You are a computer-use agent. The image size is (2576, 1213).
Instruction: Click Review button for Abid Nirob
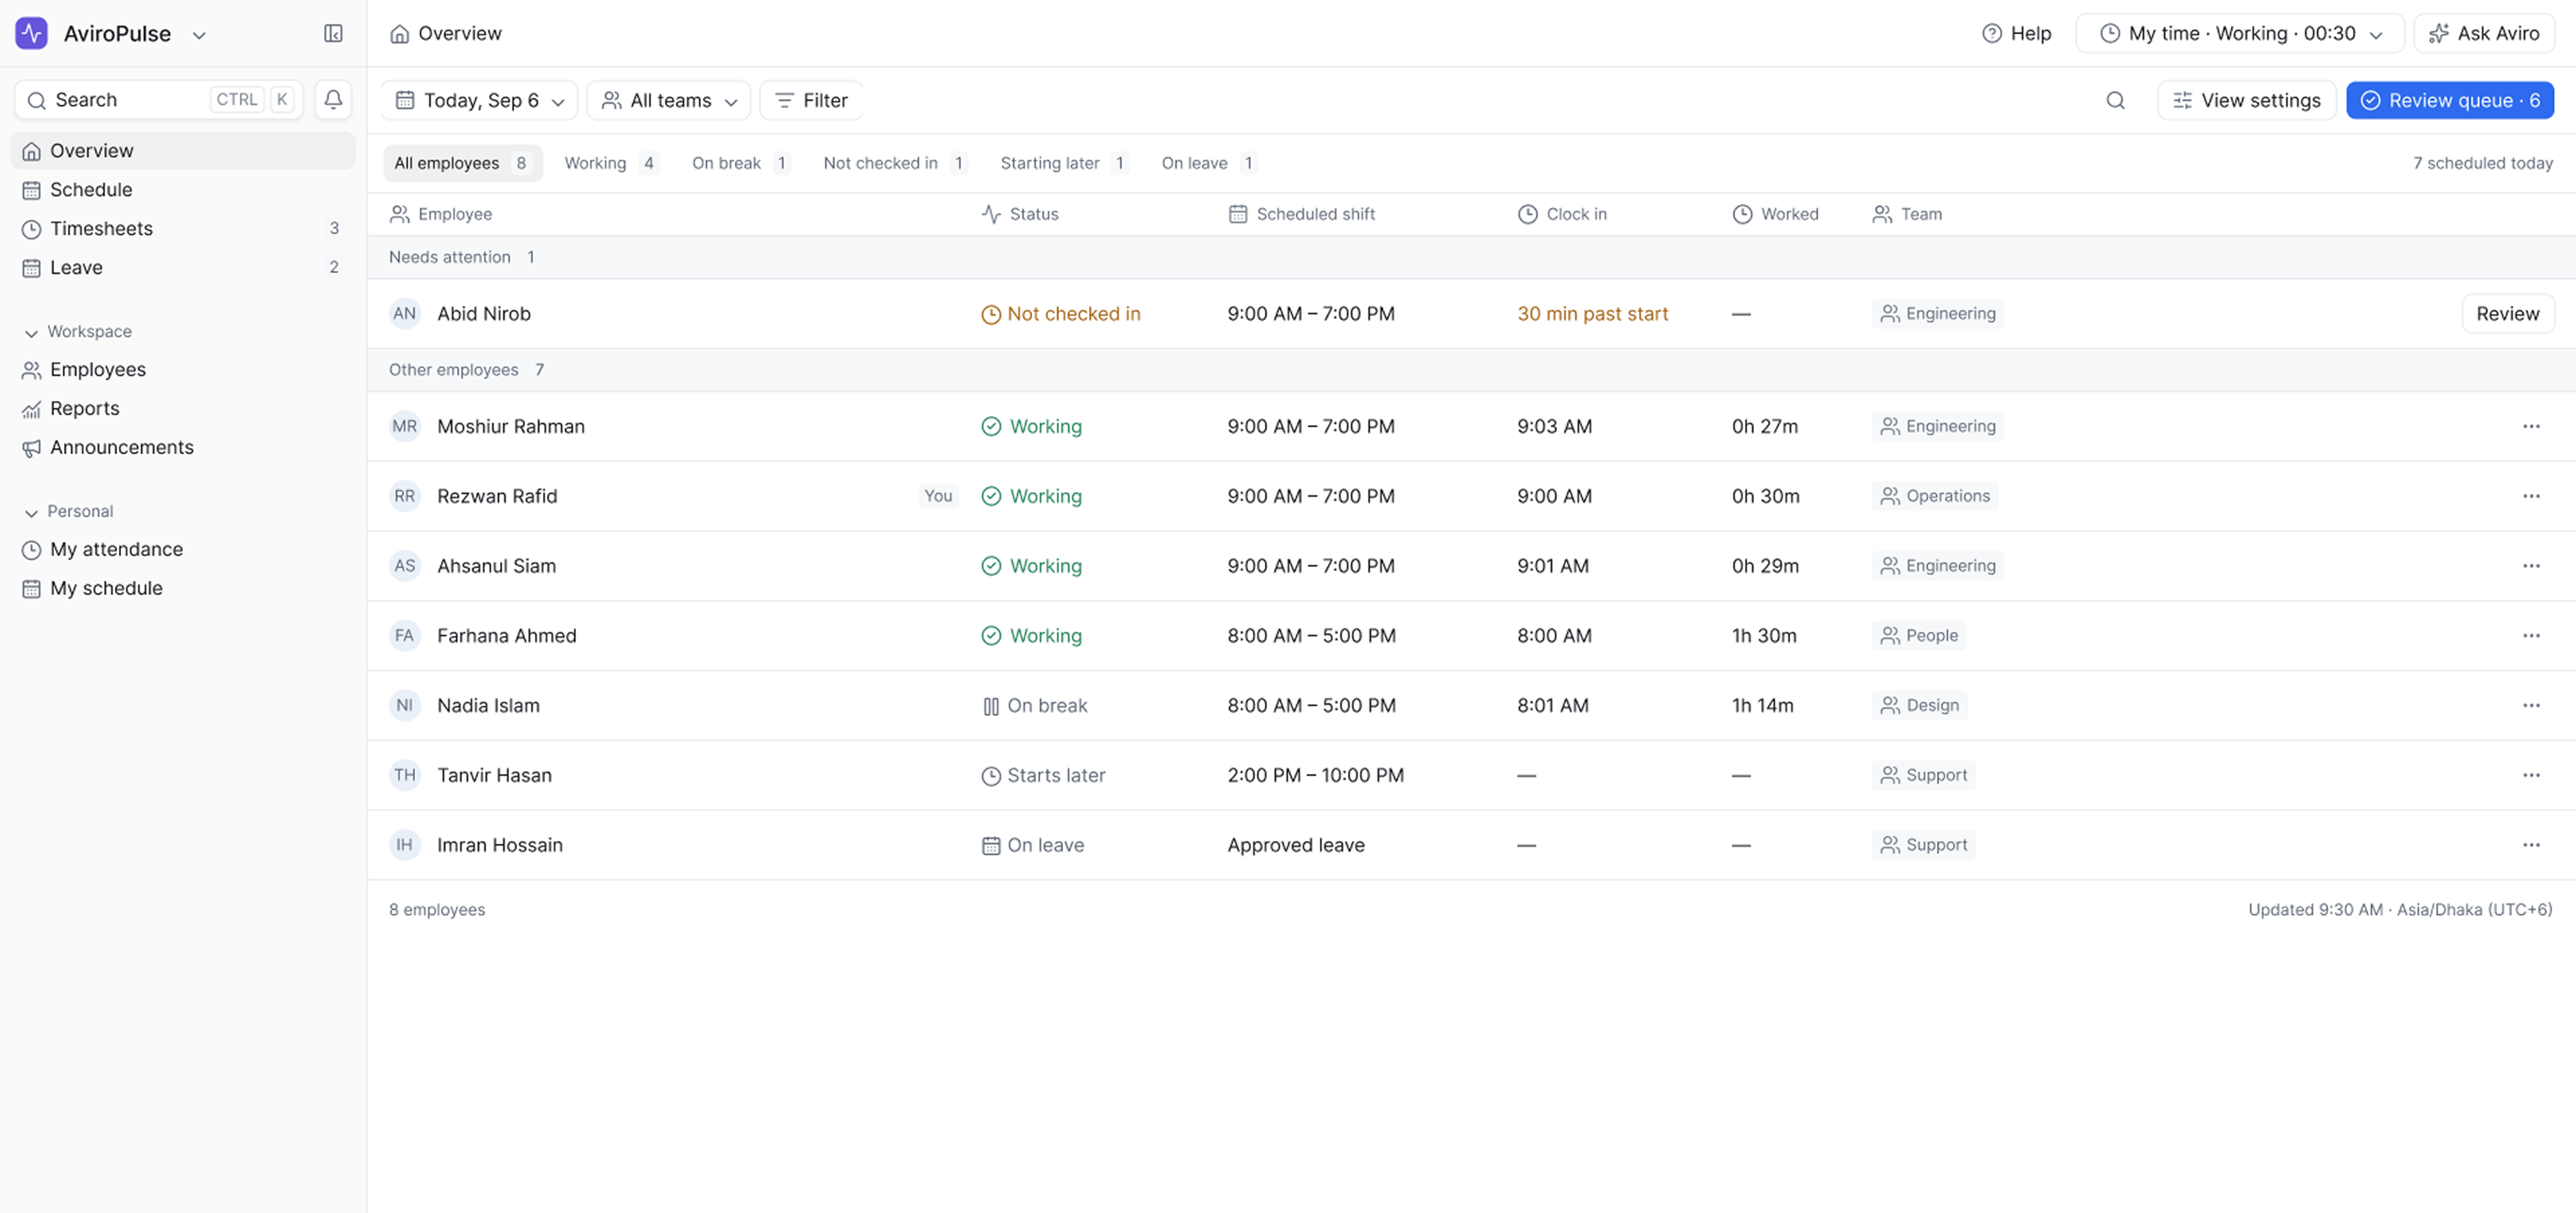(2507, 313)
